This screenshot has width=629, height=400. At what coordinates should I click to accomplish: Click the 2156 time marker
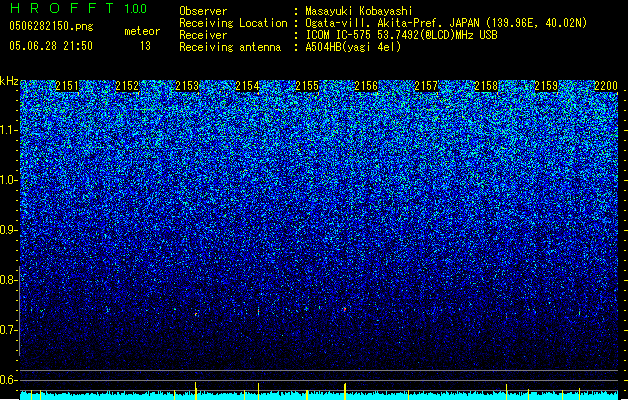pos(366,86)
